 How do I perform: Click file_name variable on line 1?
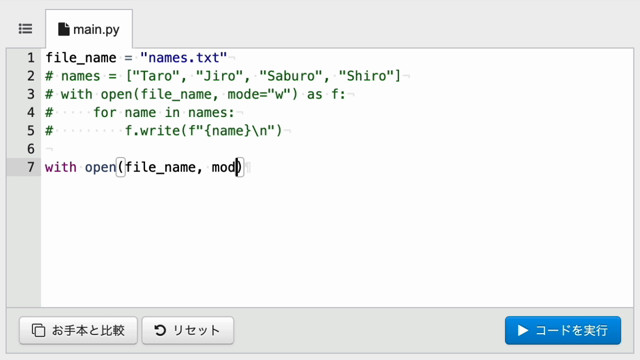[x=81, y=58]
